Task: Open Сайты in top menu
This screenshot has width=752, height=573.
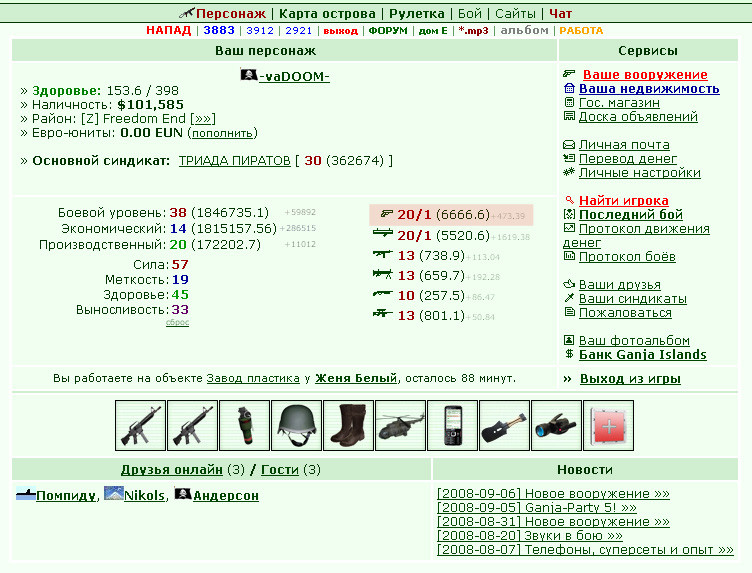Action: 515,13
